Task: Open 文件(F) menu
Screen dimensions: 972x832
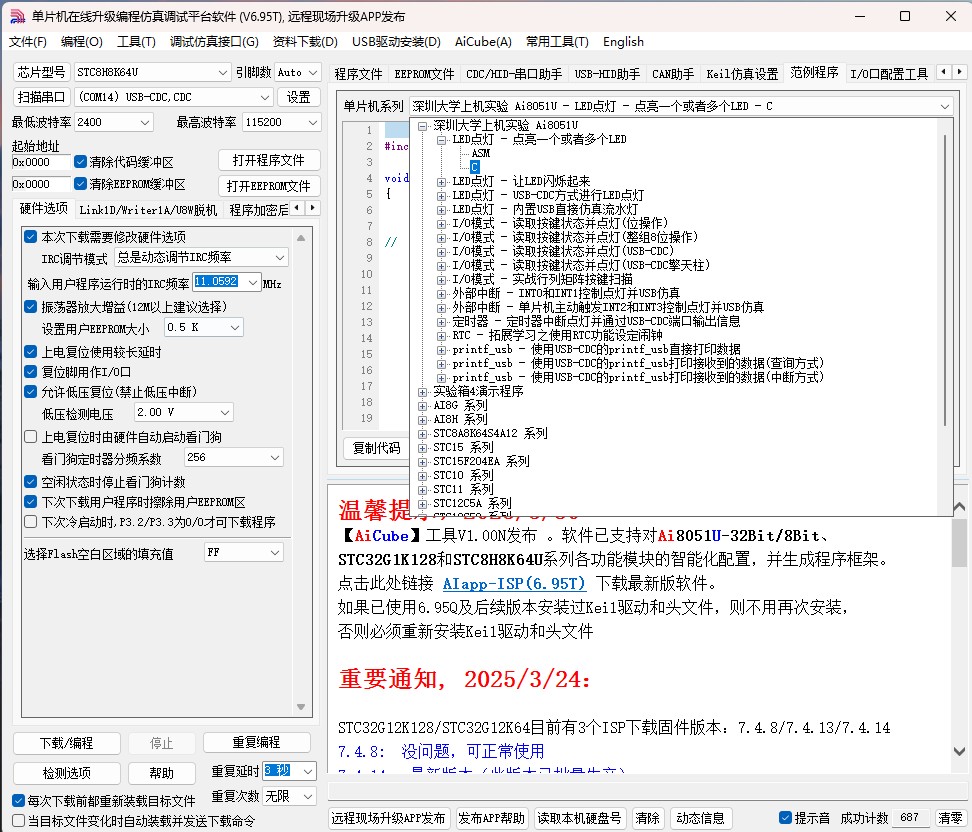Action: coord(27,42)
